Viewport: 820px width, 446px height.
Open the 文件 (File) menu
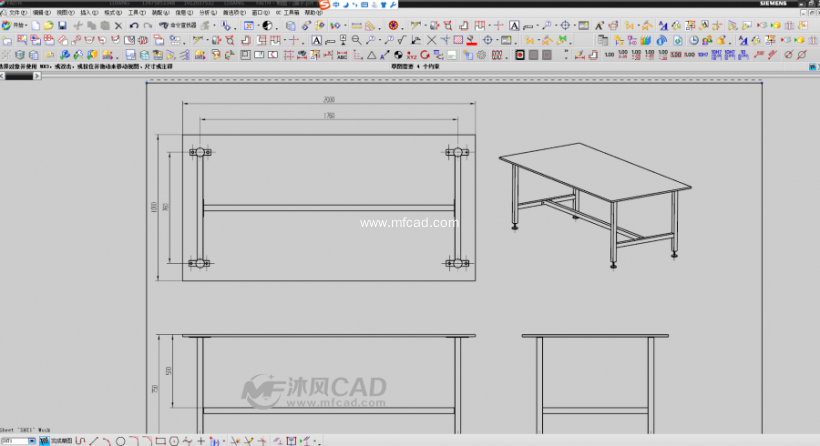17,13
